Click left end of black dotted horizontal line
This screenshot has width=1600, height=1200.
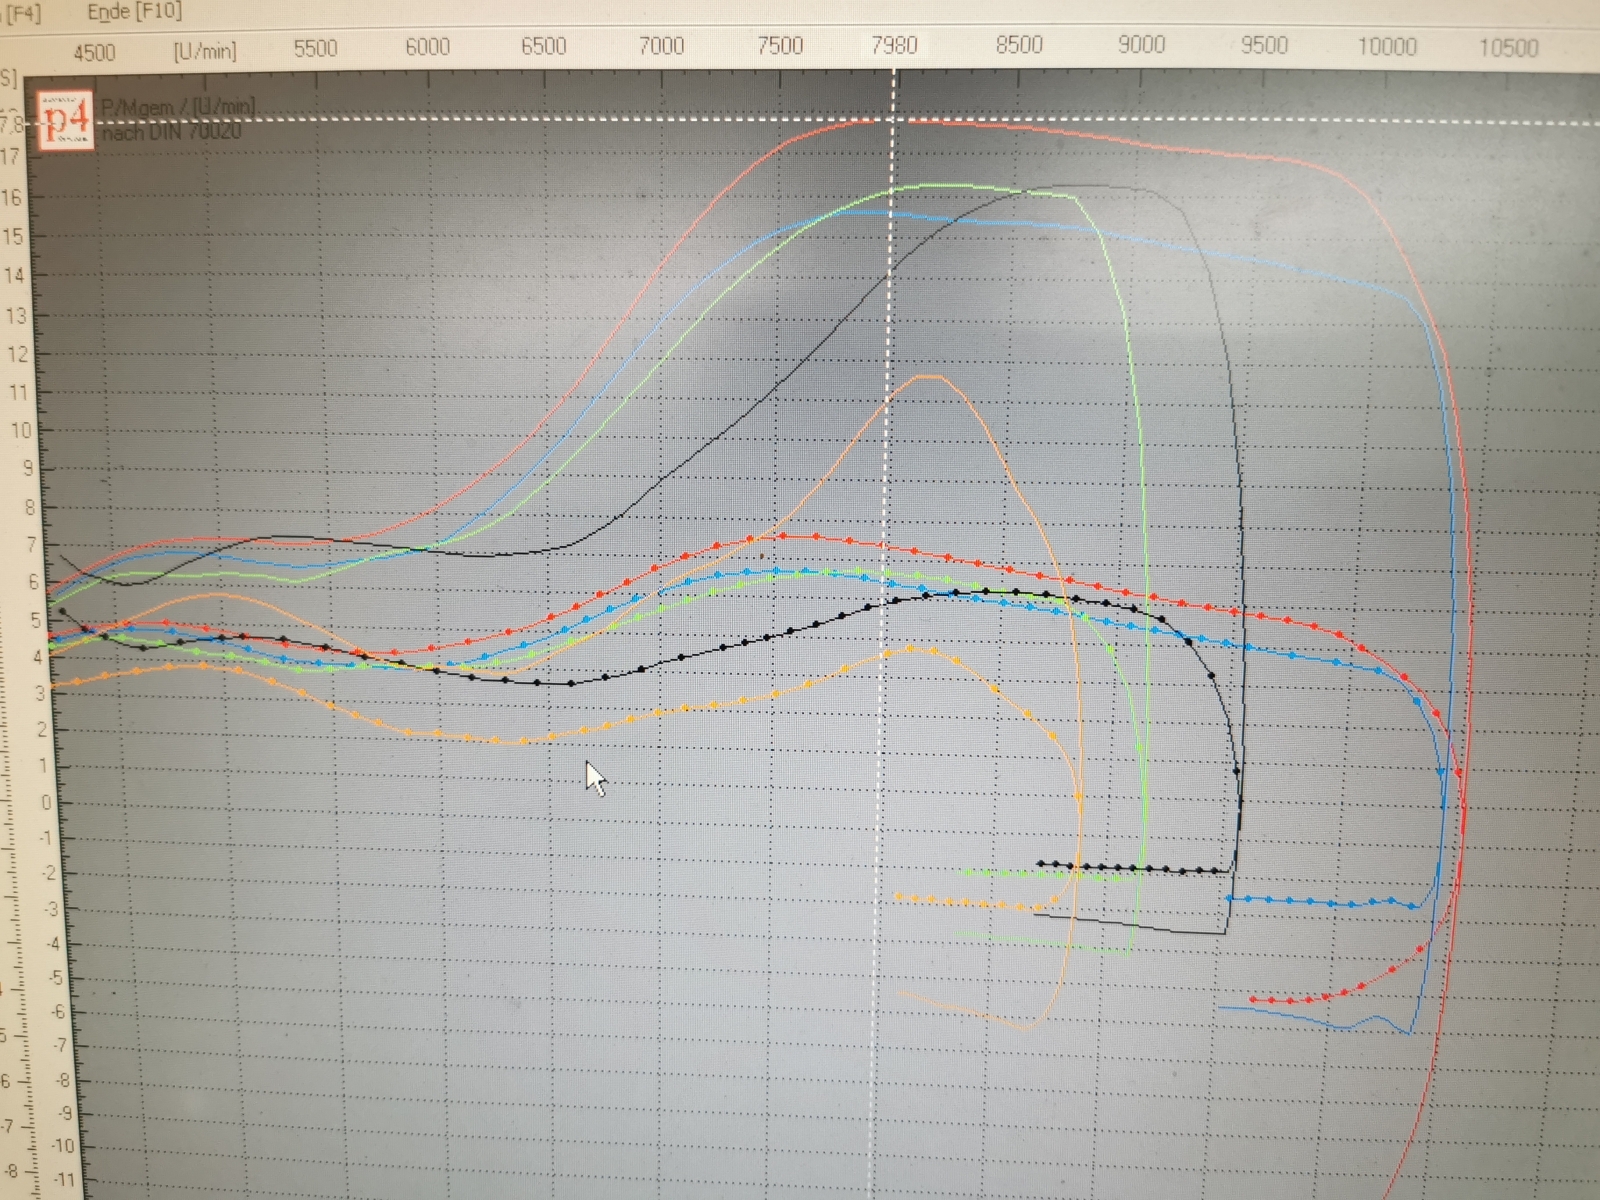coord(1041,863)
